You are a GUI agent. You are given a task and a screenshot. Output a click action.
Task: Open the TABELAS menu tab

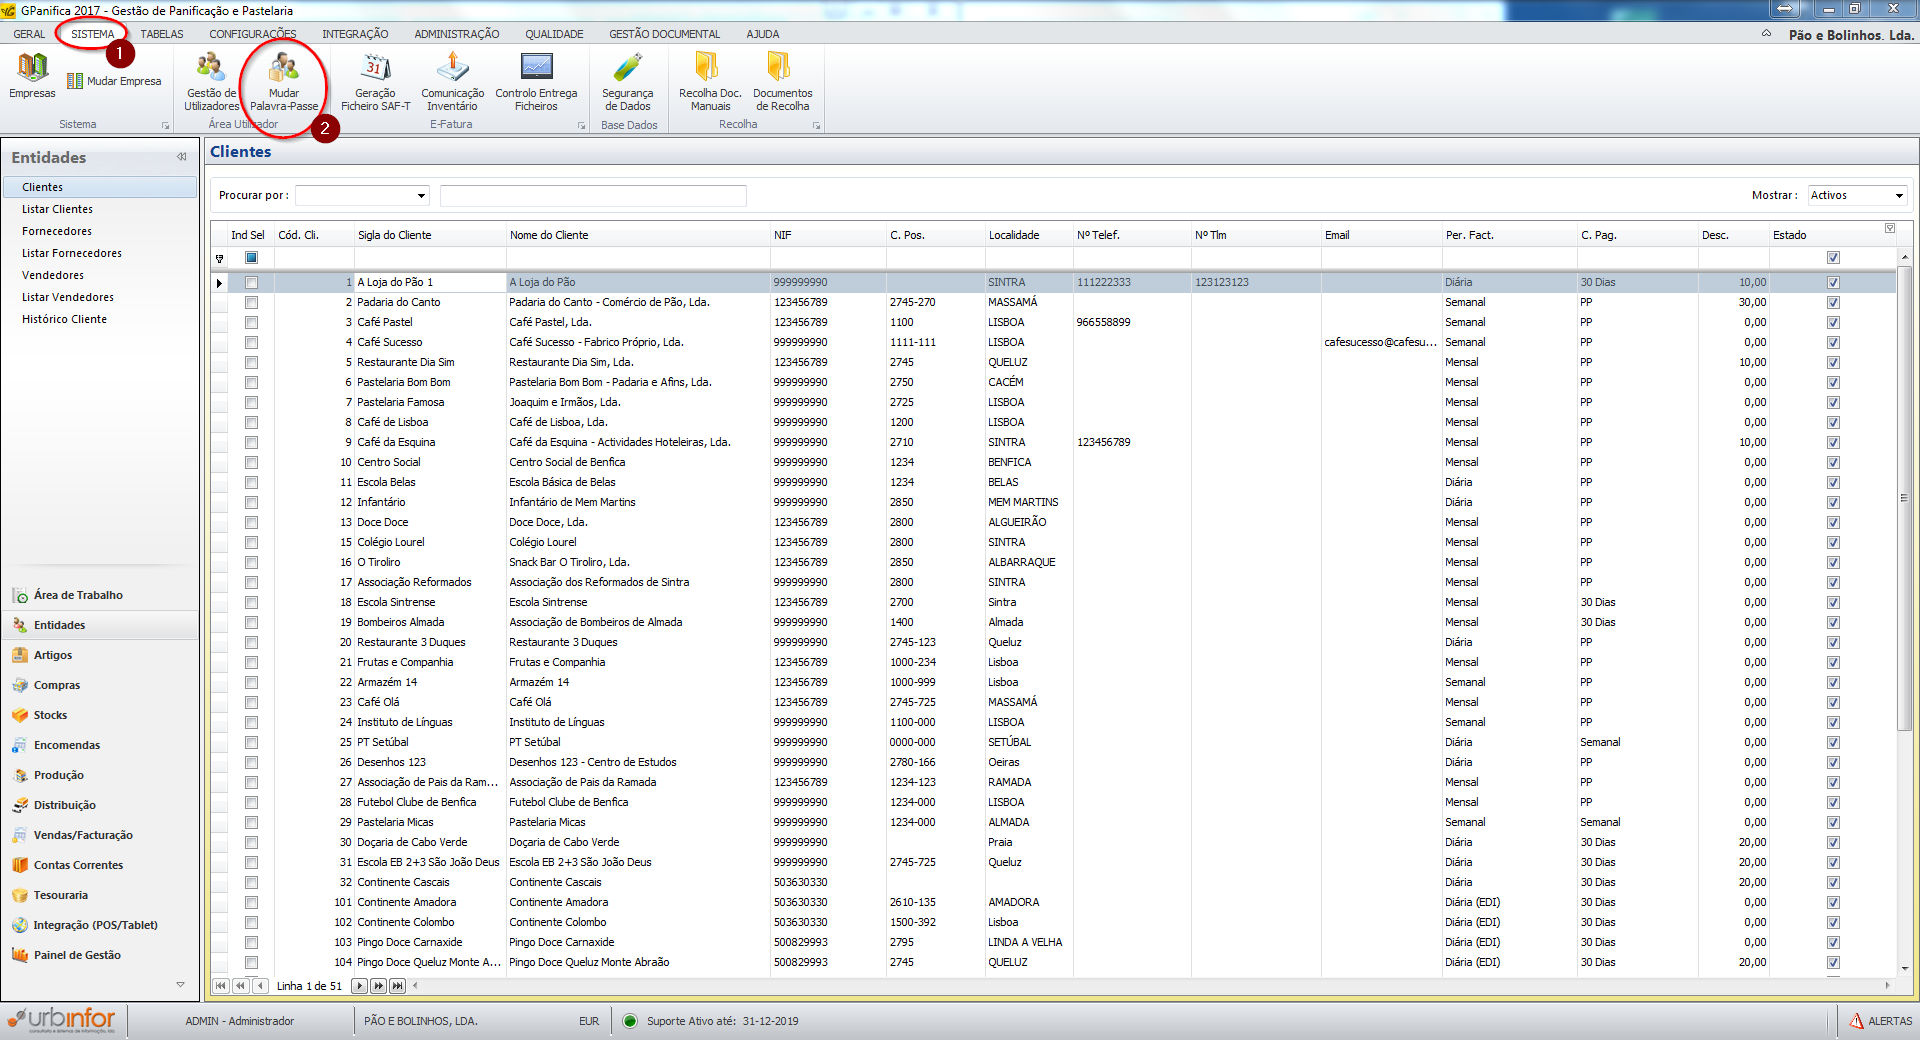click(162, 34)
